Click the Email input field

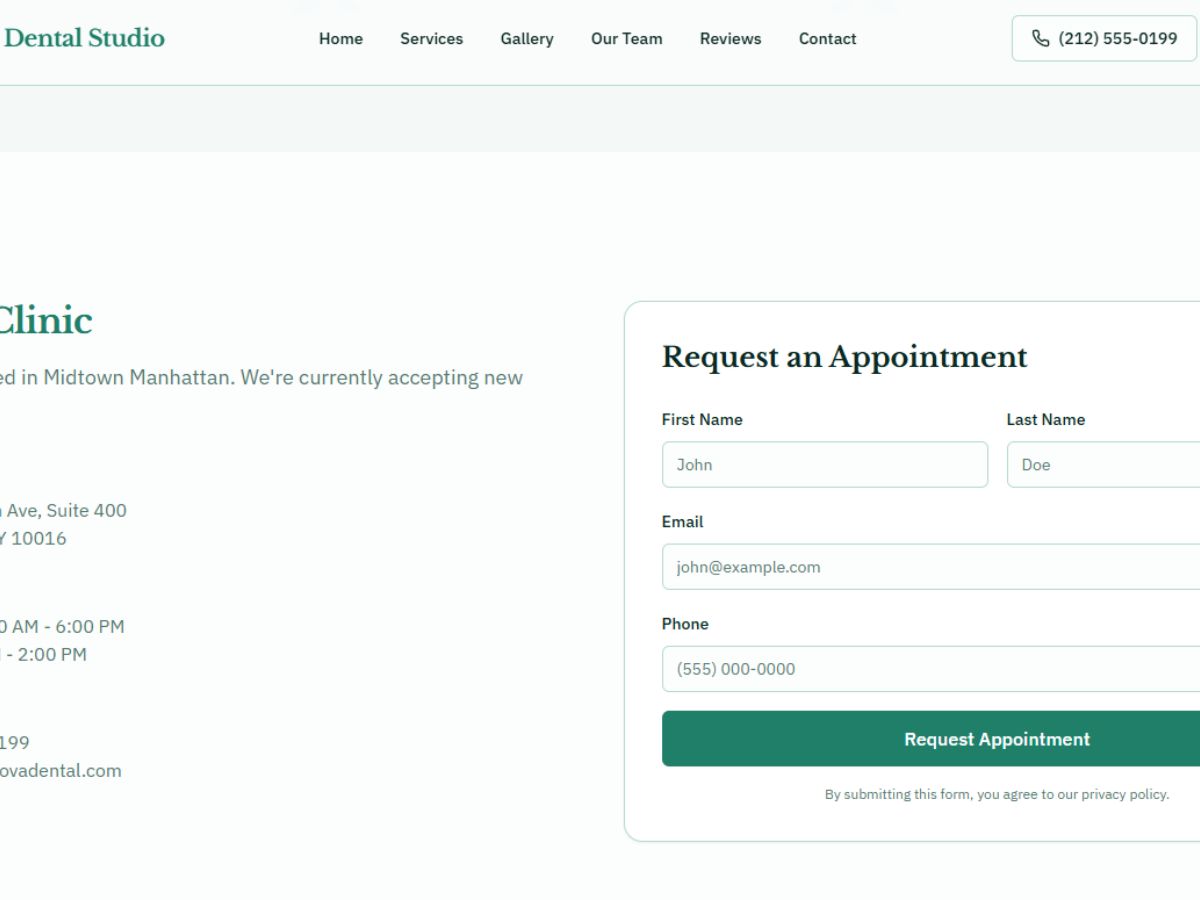(x=931, y=567)
